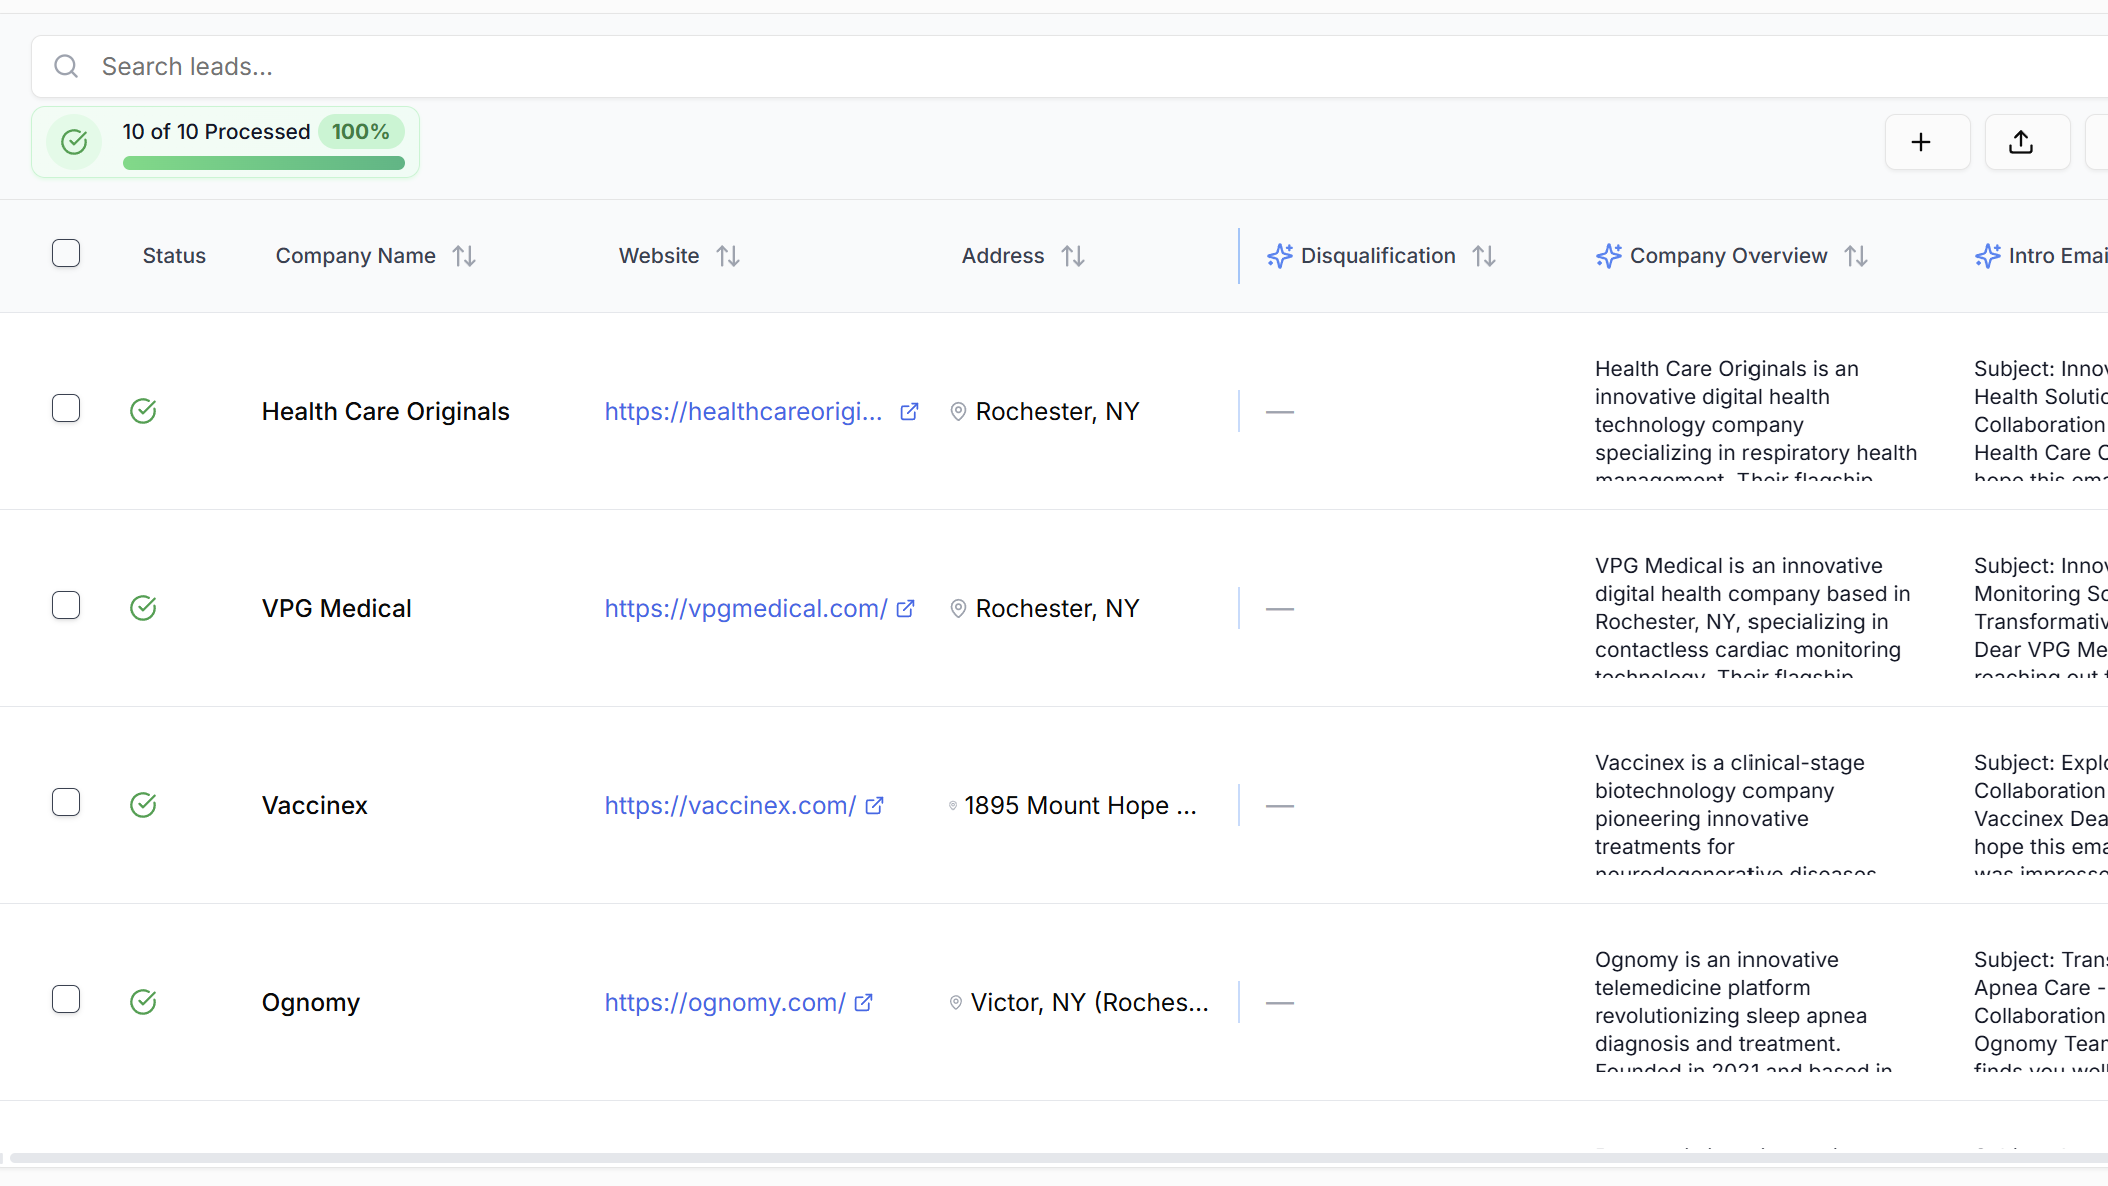2108x1186 pixels.
Task: Click the Victor, NY address cell
Action: [1090, 1002]
